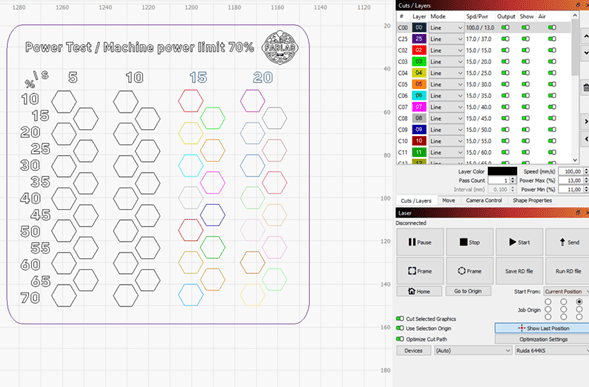Click Run RD file
This screenshot has width=589, height=387.
(568, 271)
